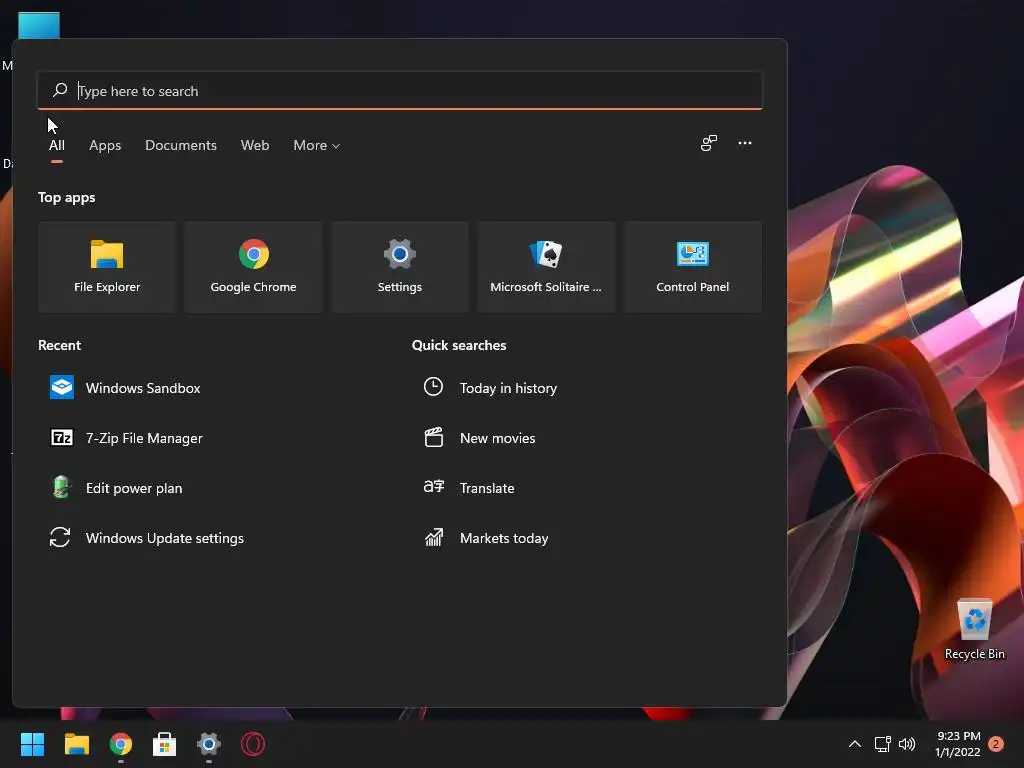Image resolution: width=1024 pixels, height=768 pixels.
Task: Open Recycle Bin on the desktop
Action: [x=974, y=630]
